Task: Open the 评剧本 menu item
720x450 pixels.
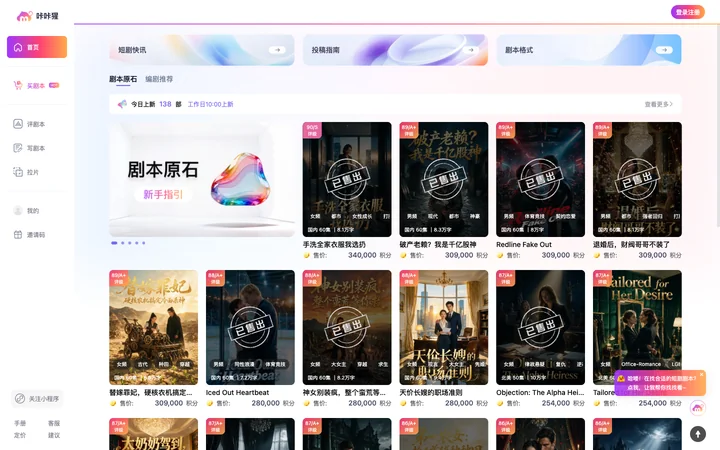Action: 37,124
